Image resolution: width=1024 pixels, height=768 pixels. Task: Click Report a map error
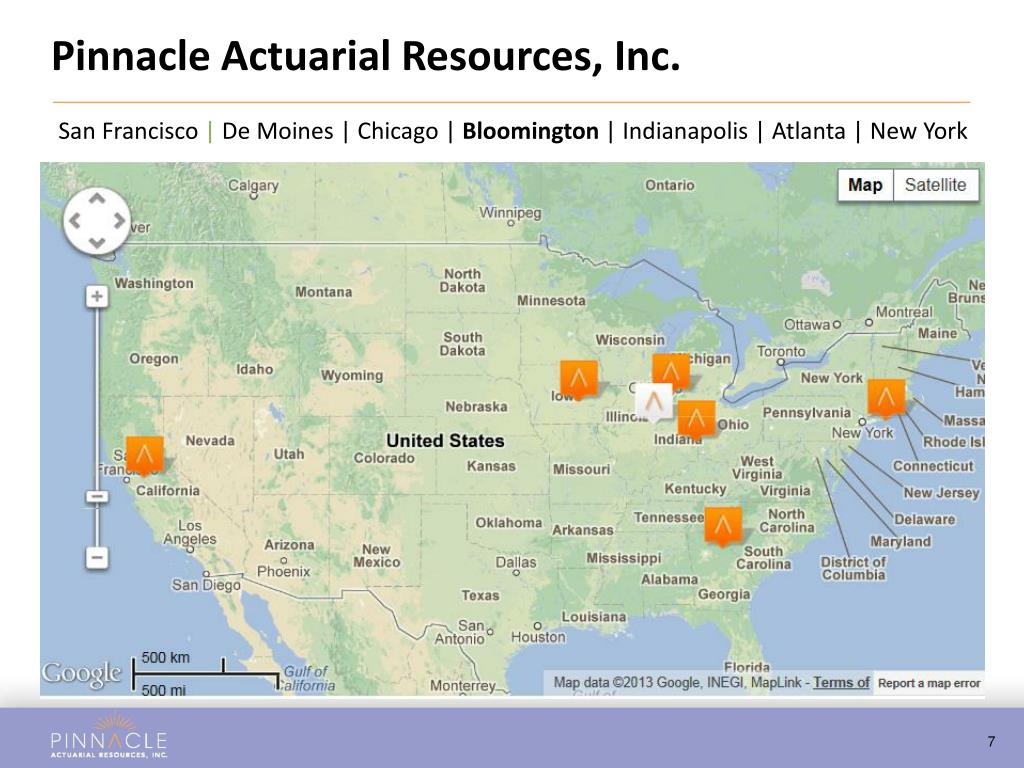(x=929, y=683)
